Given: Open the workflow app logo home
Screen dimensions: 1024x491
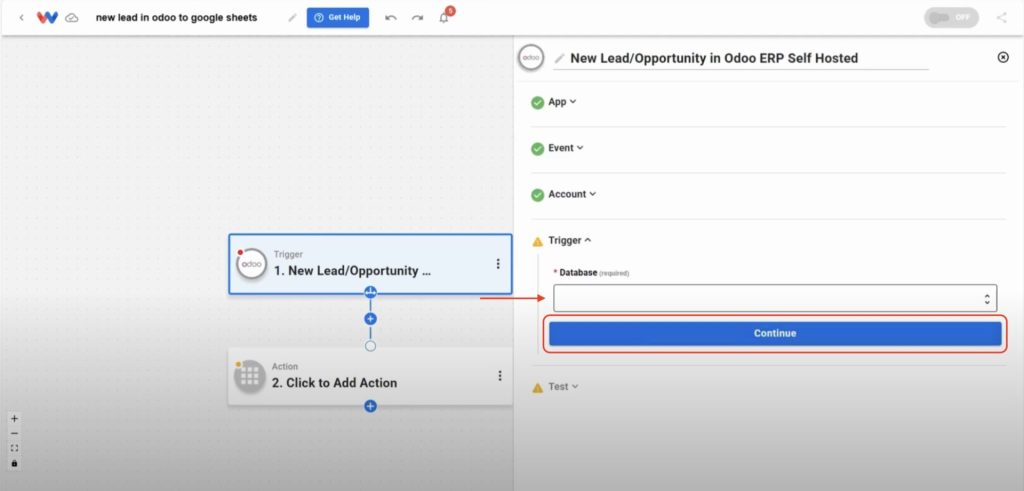Looking at the screenshot, I should 47,18.
